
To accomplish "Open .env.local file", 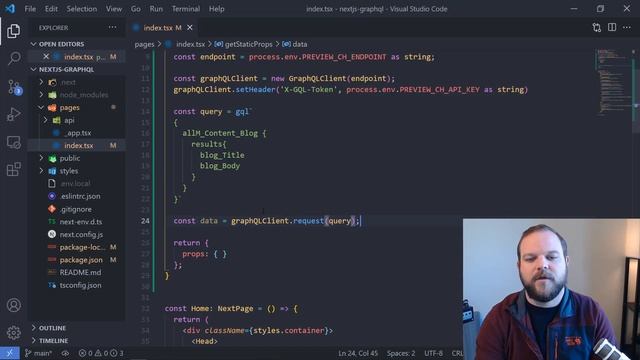I will [76, 183].
